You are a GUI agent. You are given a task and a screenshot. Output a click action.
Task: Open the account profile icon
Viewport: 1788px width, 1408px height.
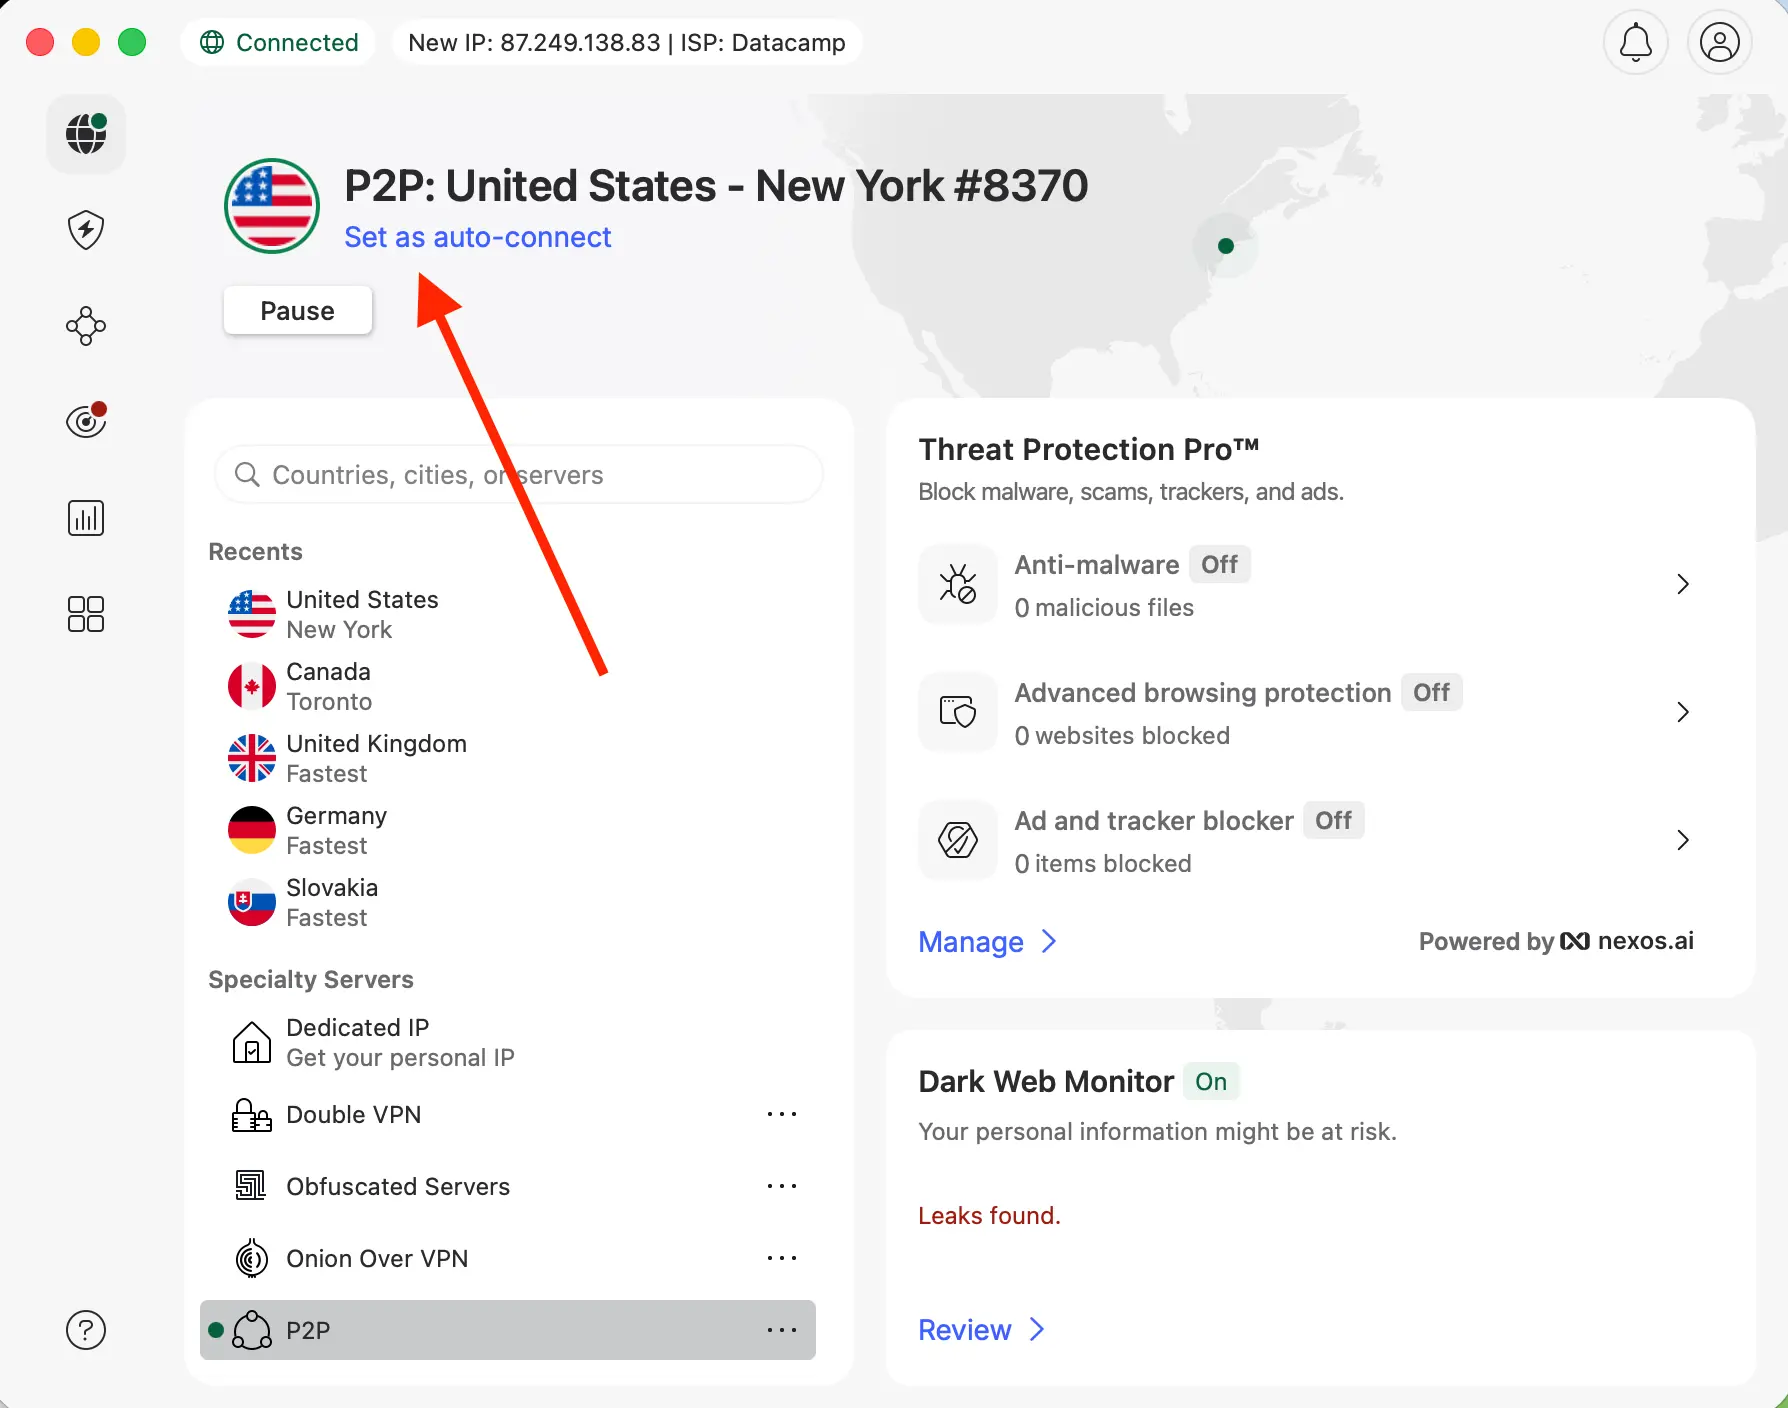coord(1720,42)
